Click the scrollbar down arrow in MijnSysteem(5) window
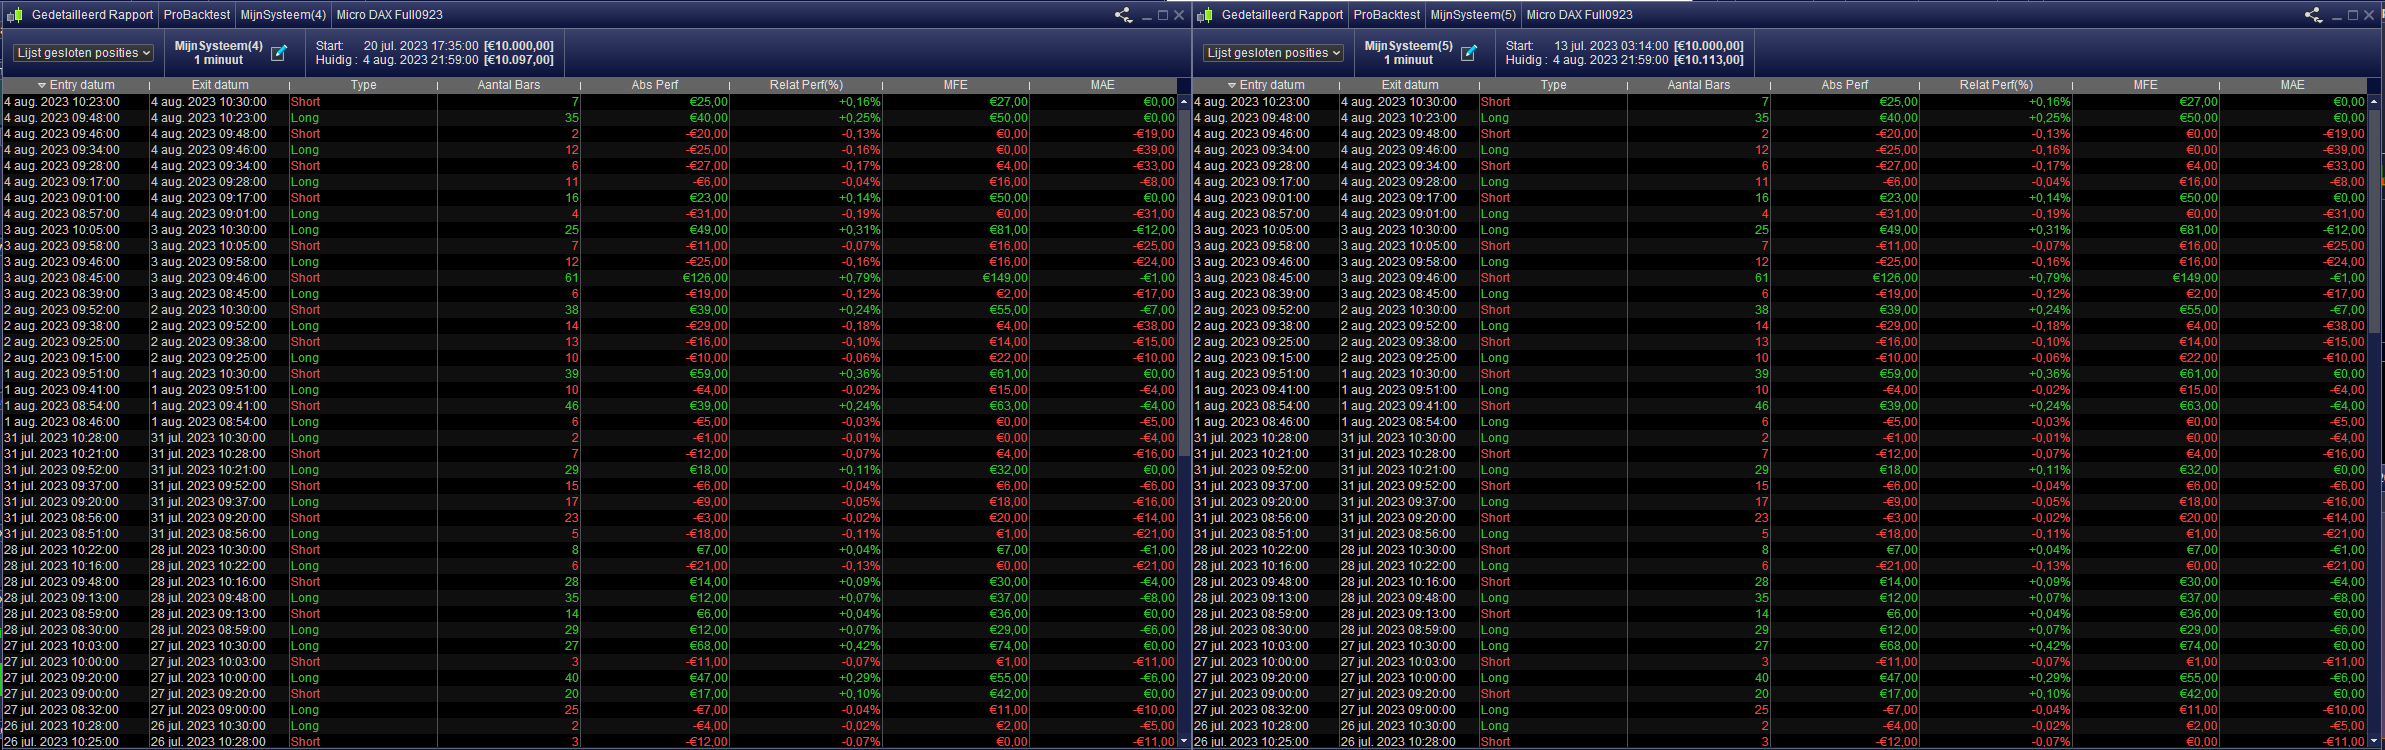Image resolution: width=2385 pixels, height=750 pixels. pos(2374,741)
